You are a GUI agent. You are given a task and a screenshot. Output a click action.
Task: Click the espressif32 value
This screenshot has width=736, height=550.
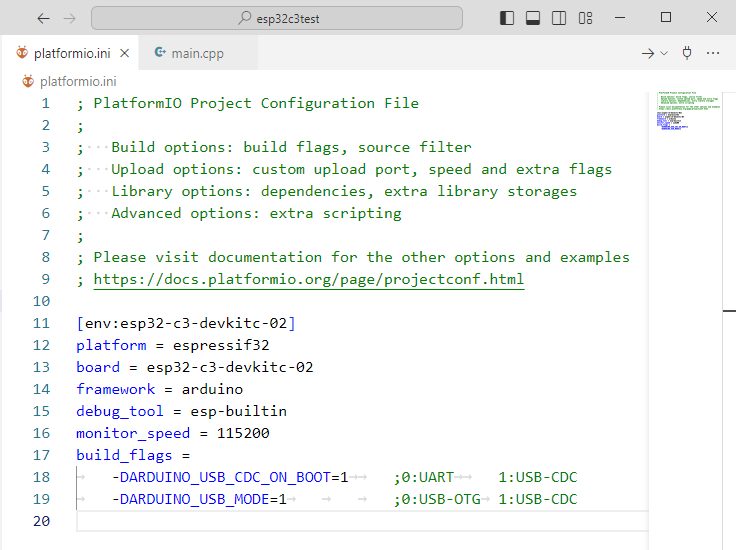point(221,345)
